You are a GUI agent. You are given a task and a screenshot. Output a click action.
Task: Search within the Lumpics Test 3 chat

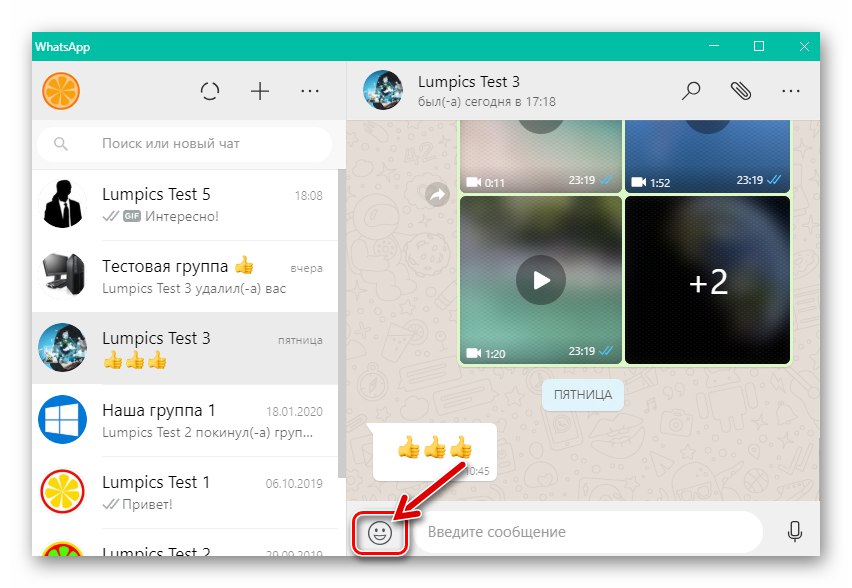coord(691,90)
